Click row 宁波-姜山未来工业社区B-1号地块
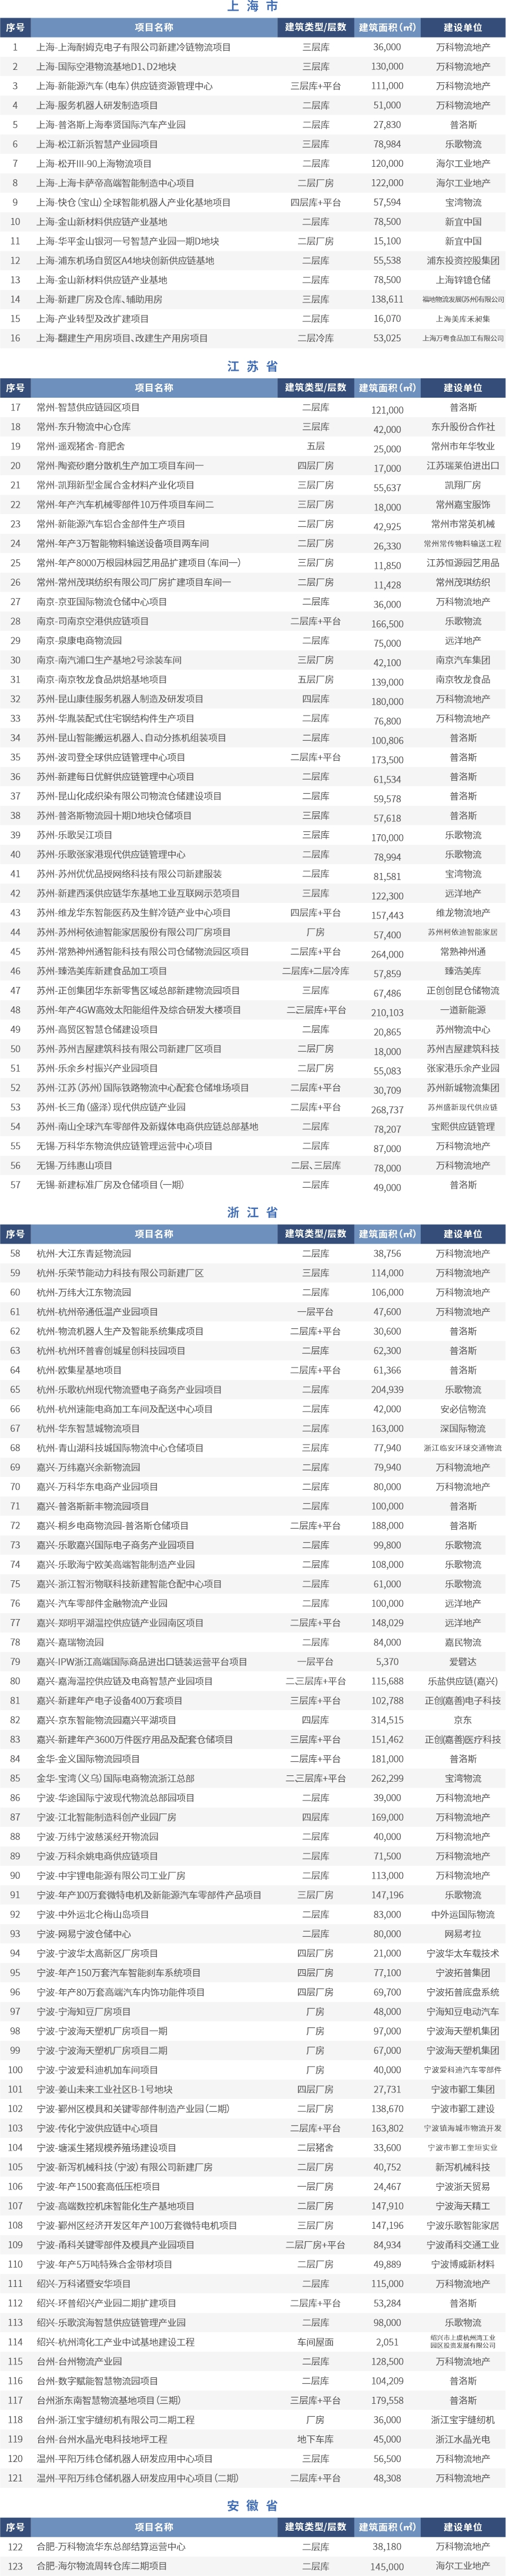Image resolution: width=506 pixels, height=2576 pixels. tap(253, 2090)
